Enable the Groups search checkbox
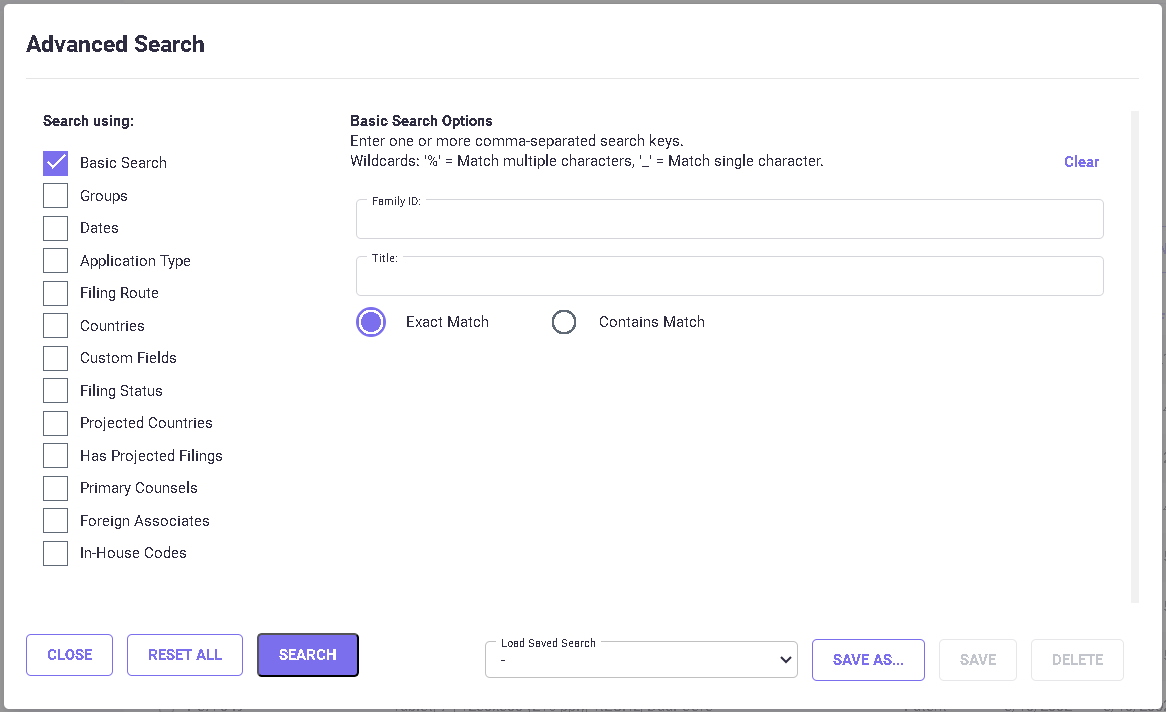The height and width of the screenshot is (712, 1166). click(x=56, y=196)
